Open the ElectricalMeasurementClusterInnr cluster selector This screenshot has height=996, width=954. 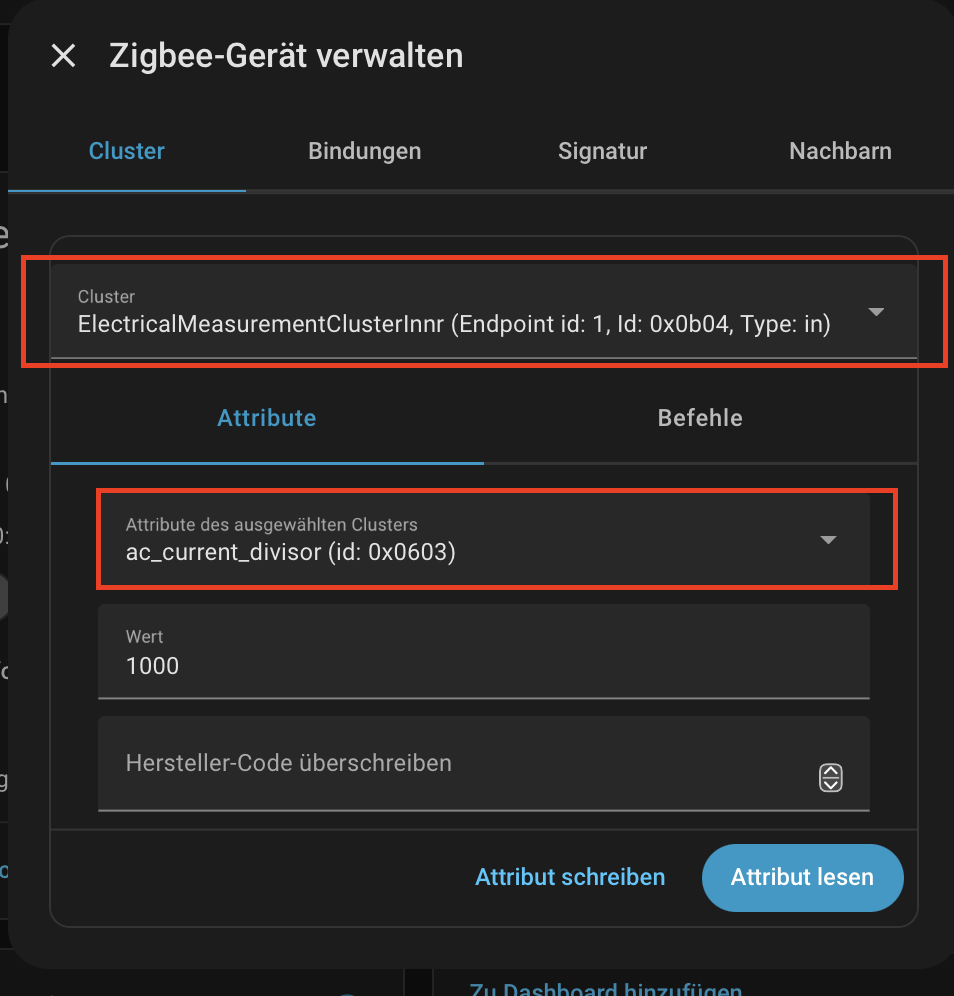pyautogui.click(x=454, y=312)
